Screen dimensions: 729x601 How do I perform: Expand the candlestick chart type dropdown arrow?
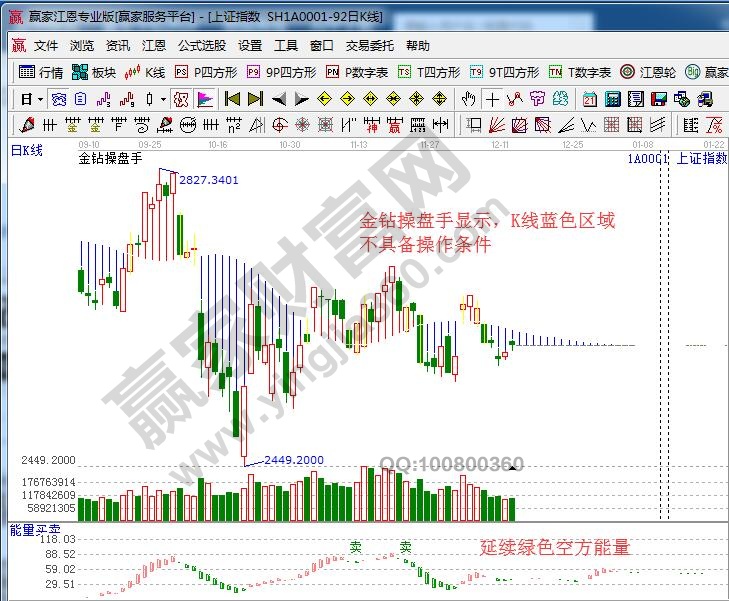[163, 99]
